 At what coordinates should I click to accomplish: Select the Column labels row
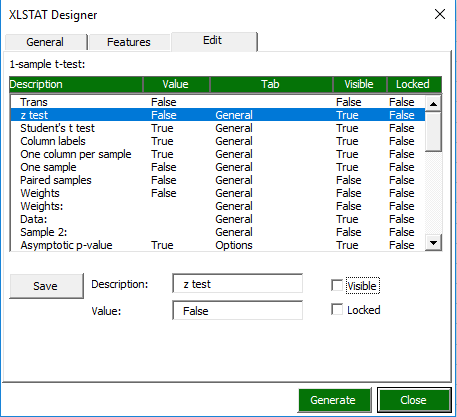pyautogui.click(x=218, y=141)
